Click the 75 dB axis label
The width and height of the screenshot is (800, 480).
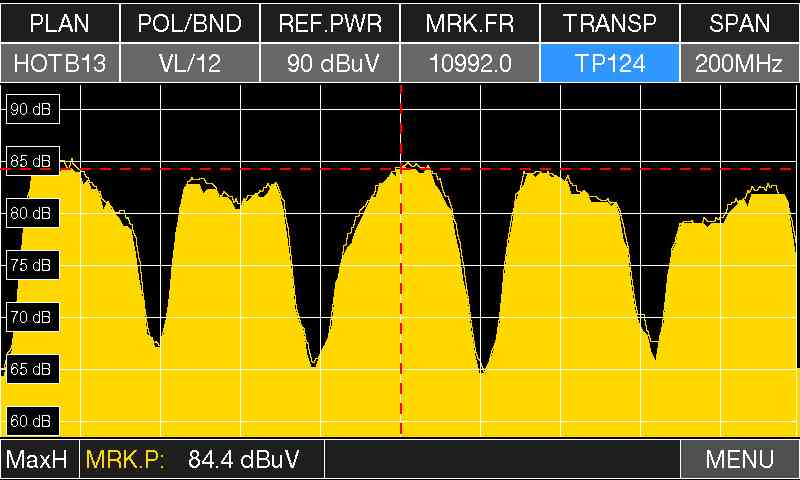(x=33, y=265)
